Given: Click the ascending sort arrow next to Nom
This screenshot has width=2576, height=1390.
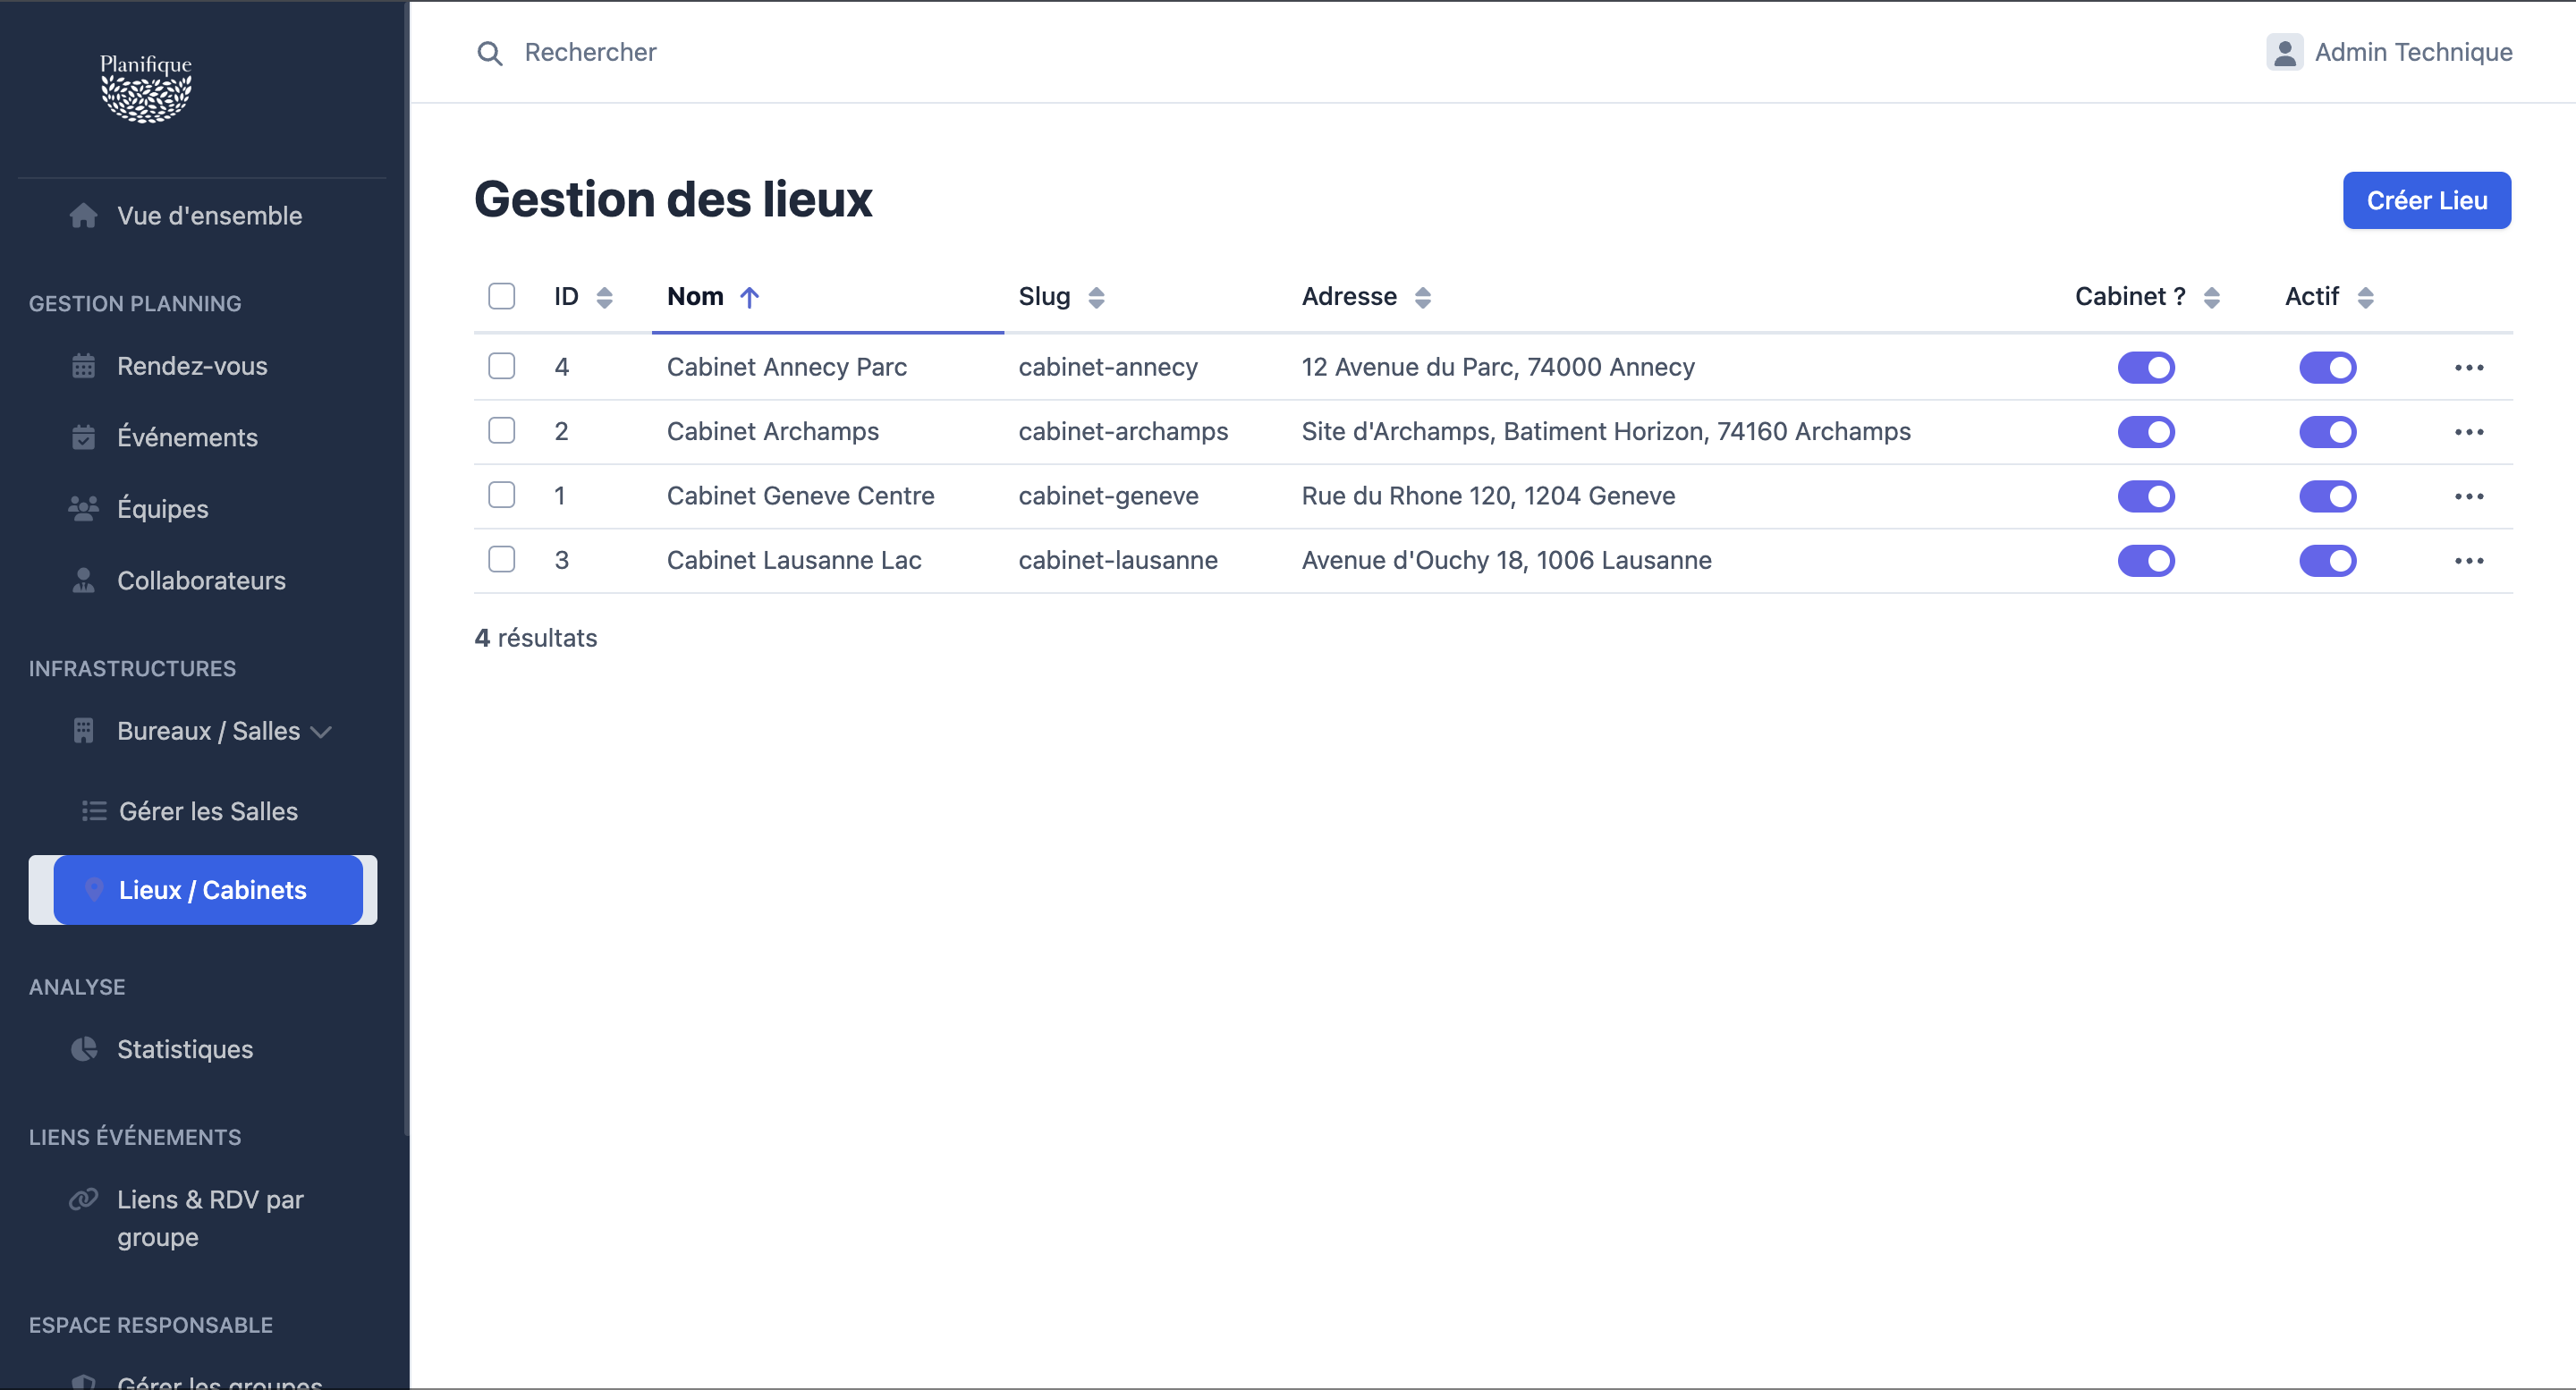Looking at the screenshot, I should pos(749,297).
